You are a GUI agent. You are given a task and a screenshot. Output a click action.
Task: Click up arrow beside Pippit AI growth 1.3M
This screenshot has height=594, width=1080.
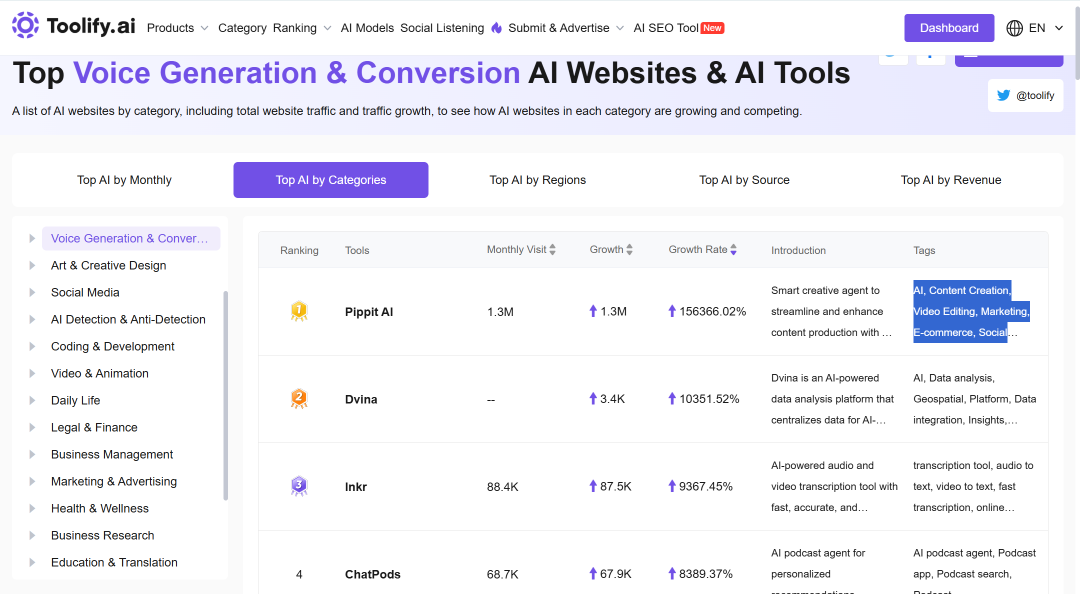click(593, 311)
